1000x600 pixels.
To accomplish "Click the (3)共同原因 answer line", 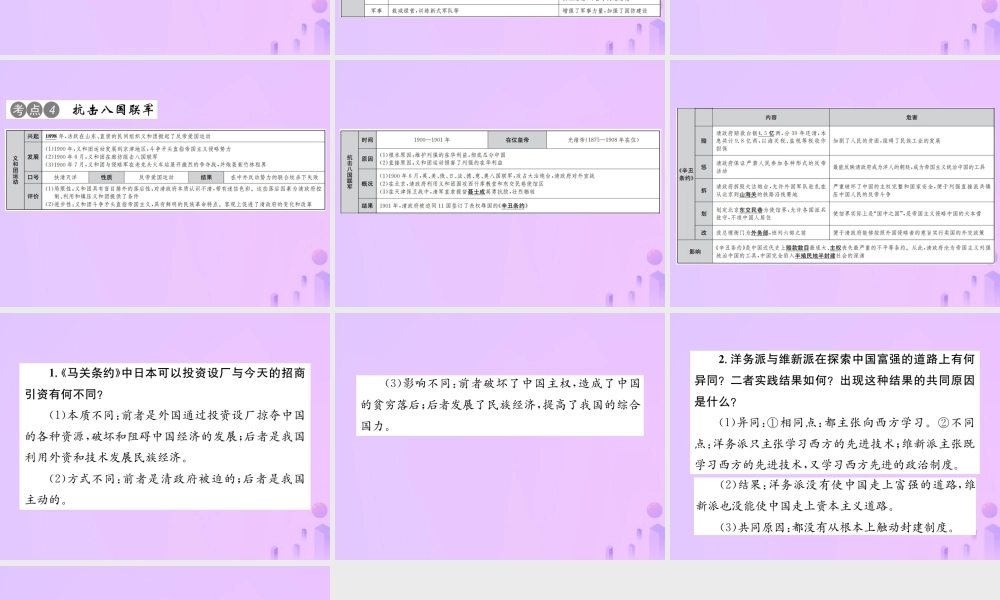I will (x=834, y=528).
